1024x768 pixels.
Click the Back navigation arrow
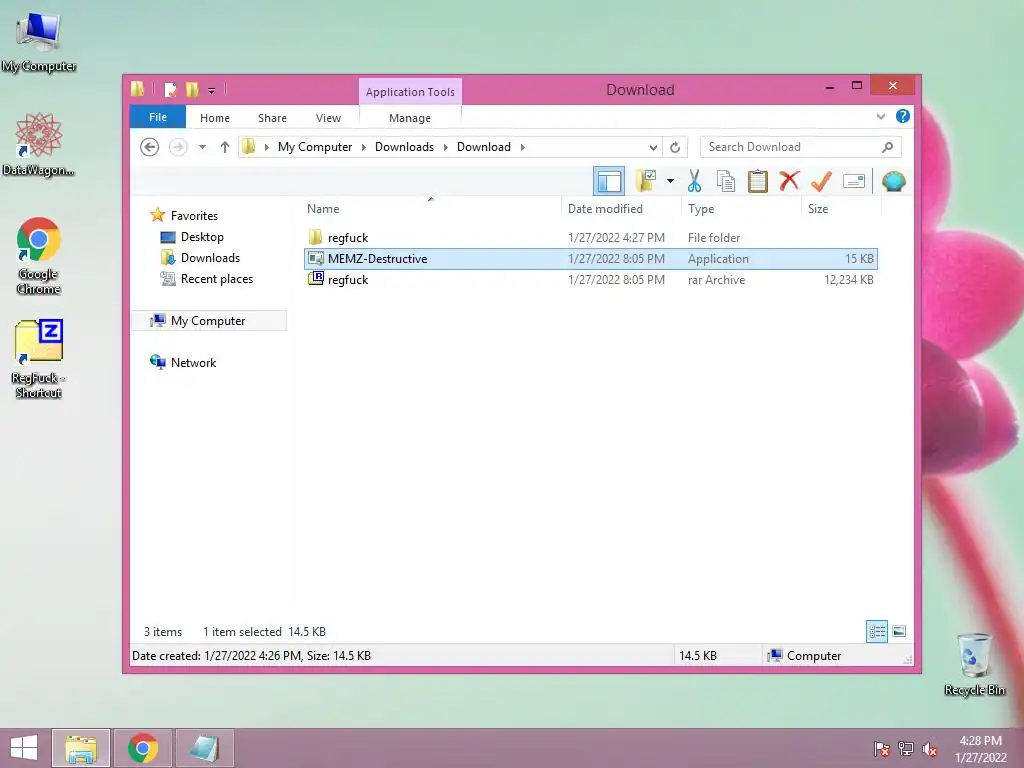[x=150, y=147]
